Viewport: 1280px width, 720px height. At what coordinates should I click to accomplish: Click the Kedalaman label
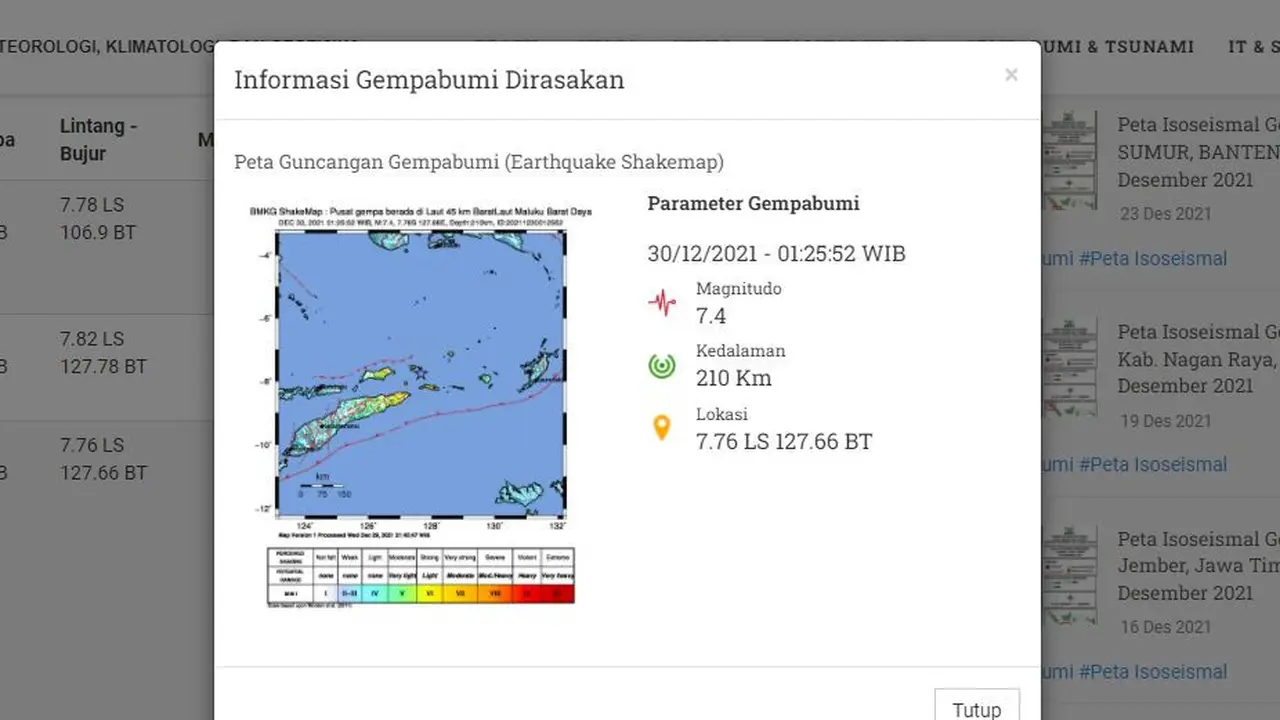tap(741, 351)
